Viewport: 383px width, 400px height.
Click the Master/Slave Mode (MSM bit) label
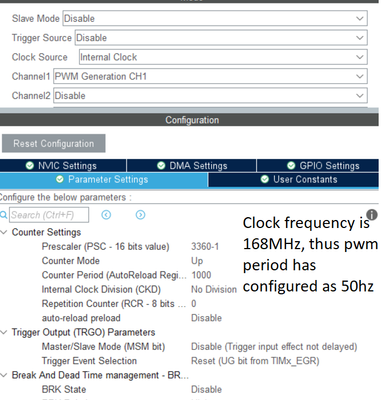point(103,347)
